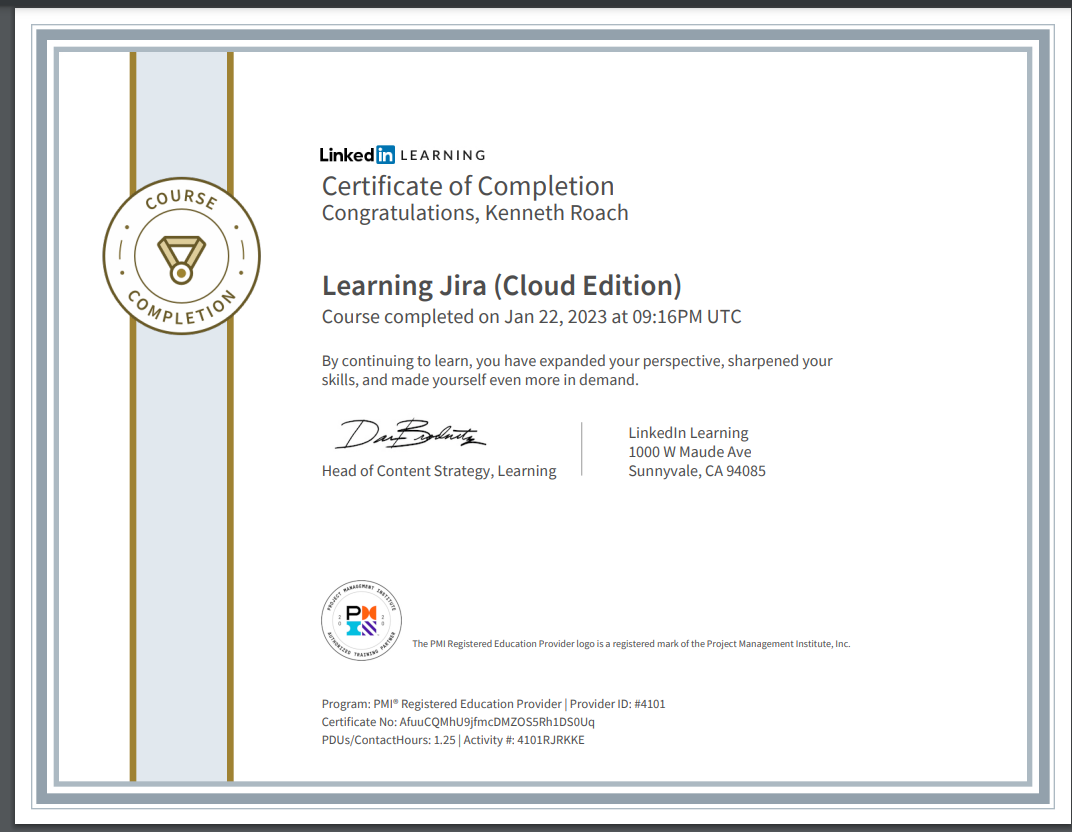This screenshot has height=832, width=1072.
Task: Click the PMI Authorized Training Partner seal
Action: point(362,620)
